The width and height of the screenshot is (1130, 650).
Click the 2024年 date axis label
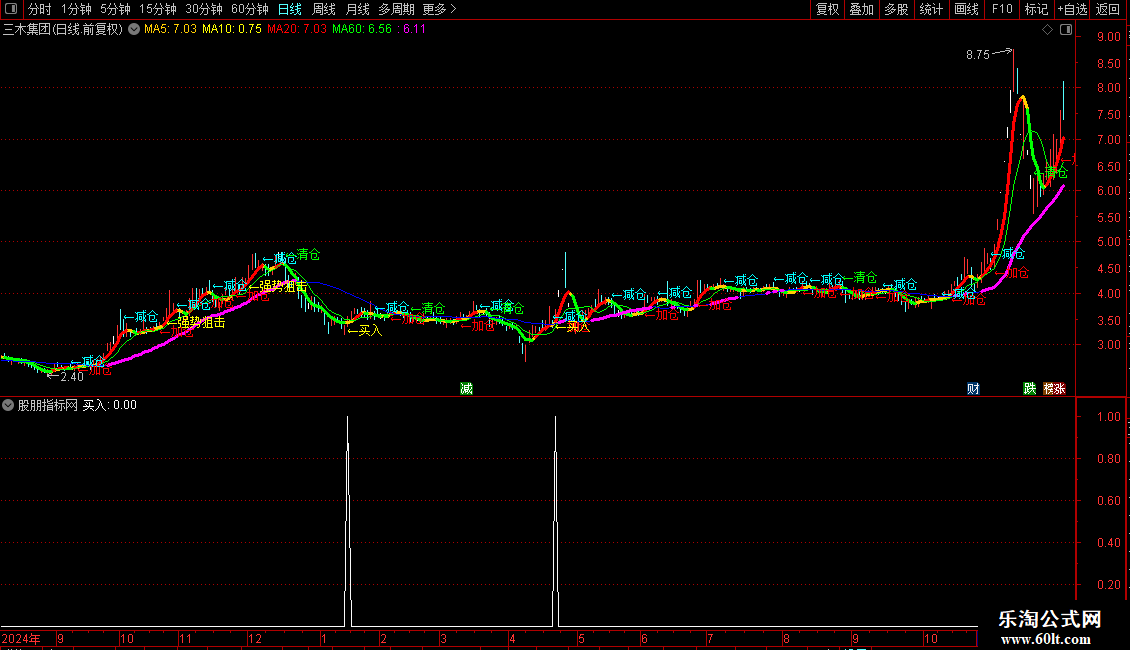coord(21,638)
